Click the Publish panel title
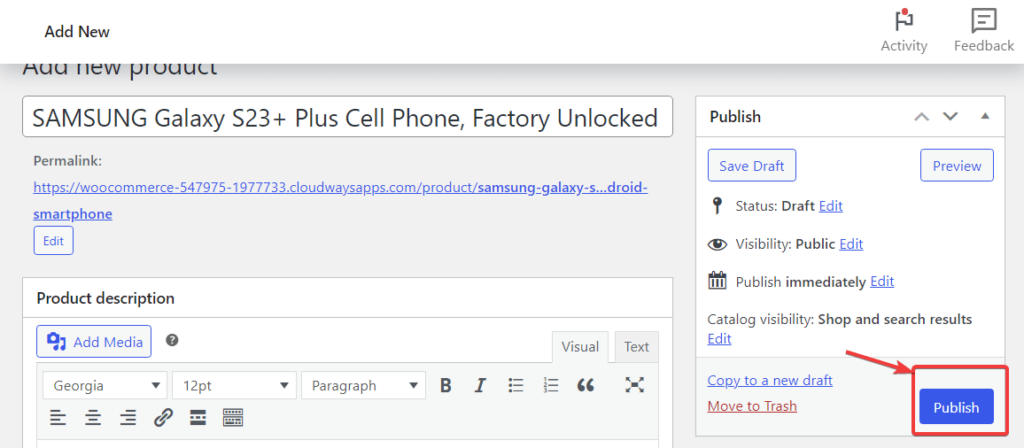 point(735,117)
